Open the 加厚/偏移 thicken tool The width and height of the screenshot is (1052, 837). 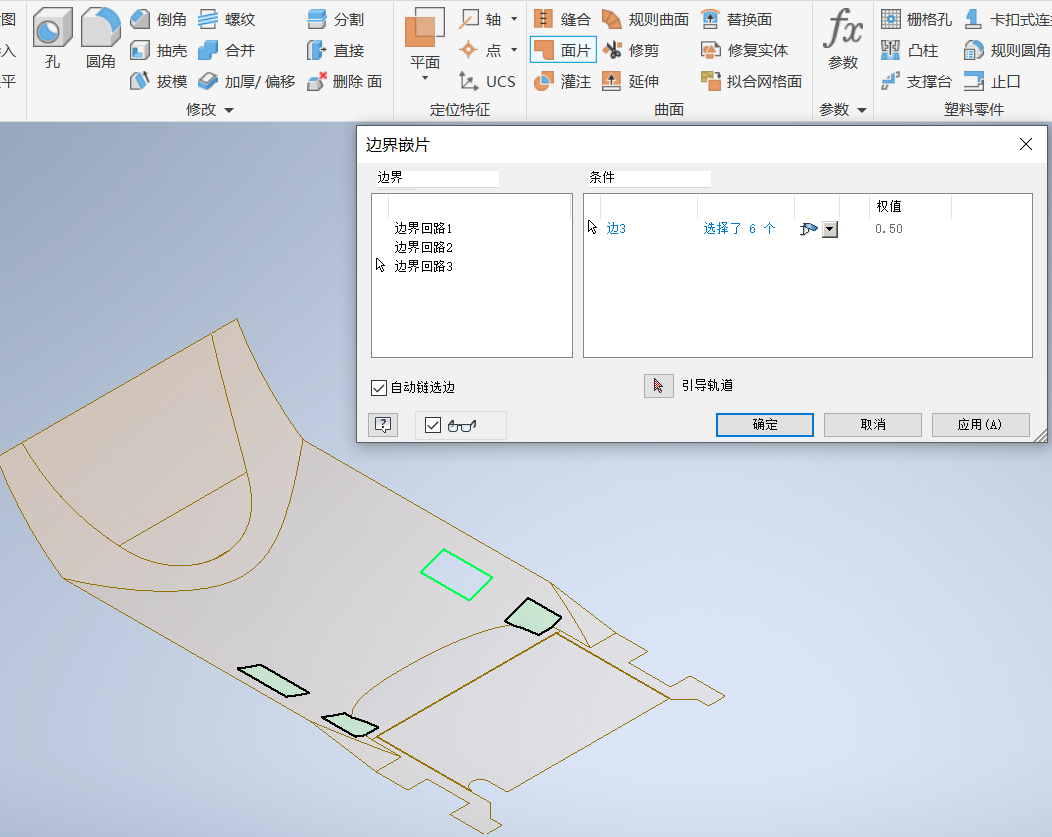tap(246, 81)
